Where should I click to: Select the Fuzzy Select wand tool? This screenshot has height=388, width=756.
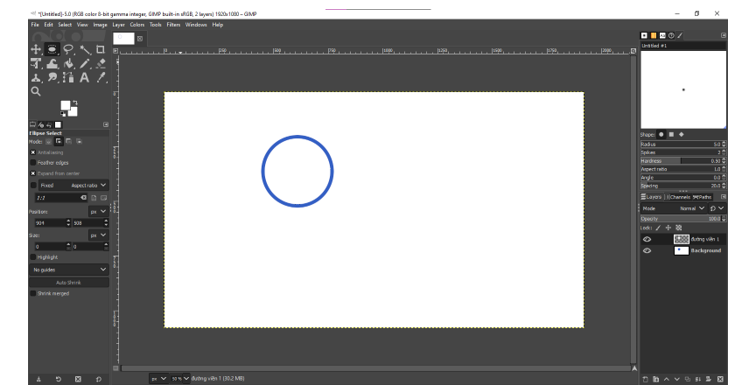point(85,49)
